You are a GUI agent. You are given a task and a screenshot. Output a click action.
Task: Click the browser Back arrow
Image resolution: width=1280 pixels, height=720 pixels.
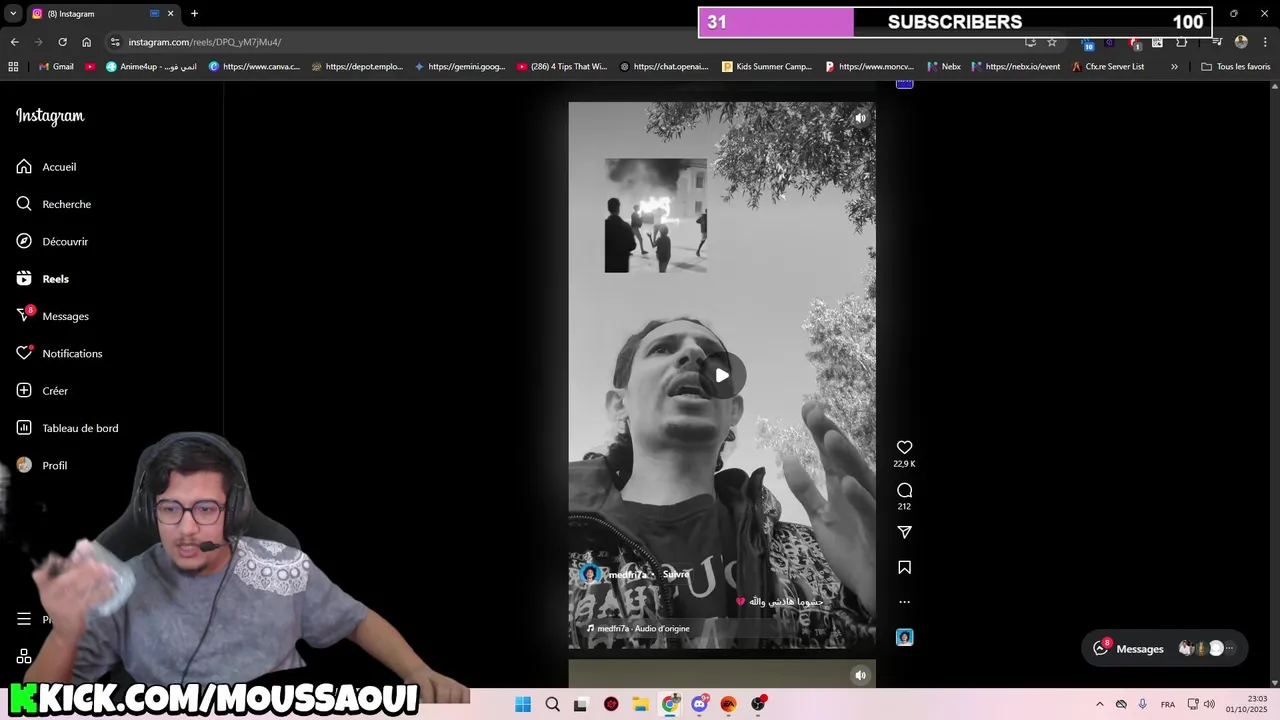(x=14, y=42)
